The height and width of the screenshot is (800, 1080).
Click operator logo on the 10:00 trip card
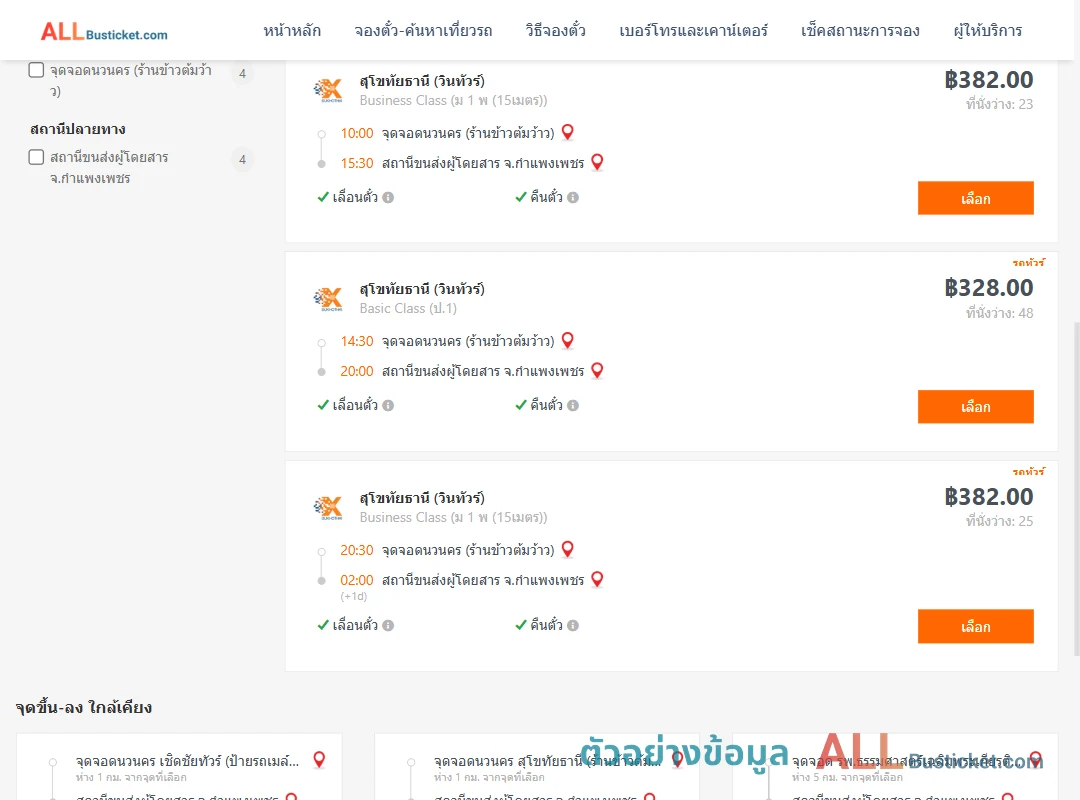tap(328, 90)
